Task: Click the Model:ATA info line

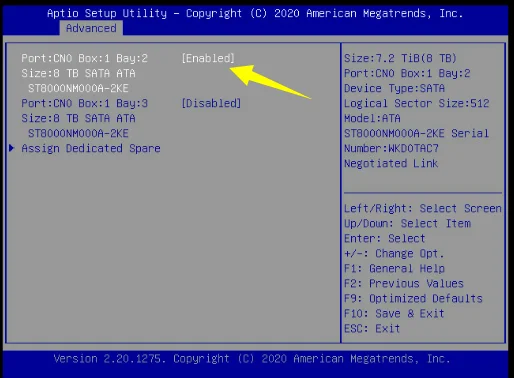Action: (372, 118)
